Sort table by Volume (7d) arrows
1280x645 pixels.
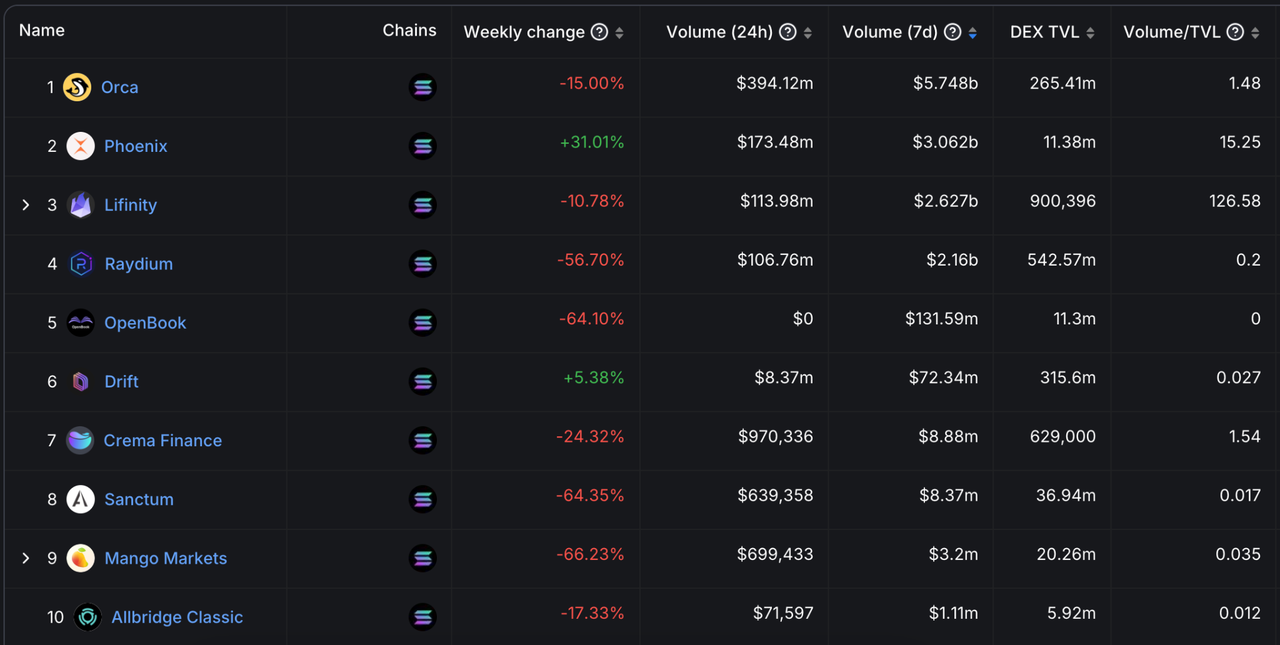pos(973,33)
